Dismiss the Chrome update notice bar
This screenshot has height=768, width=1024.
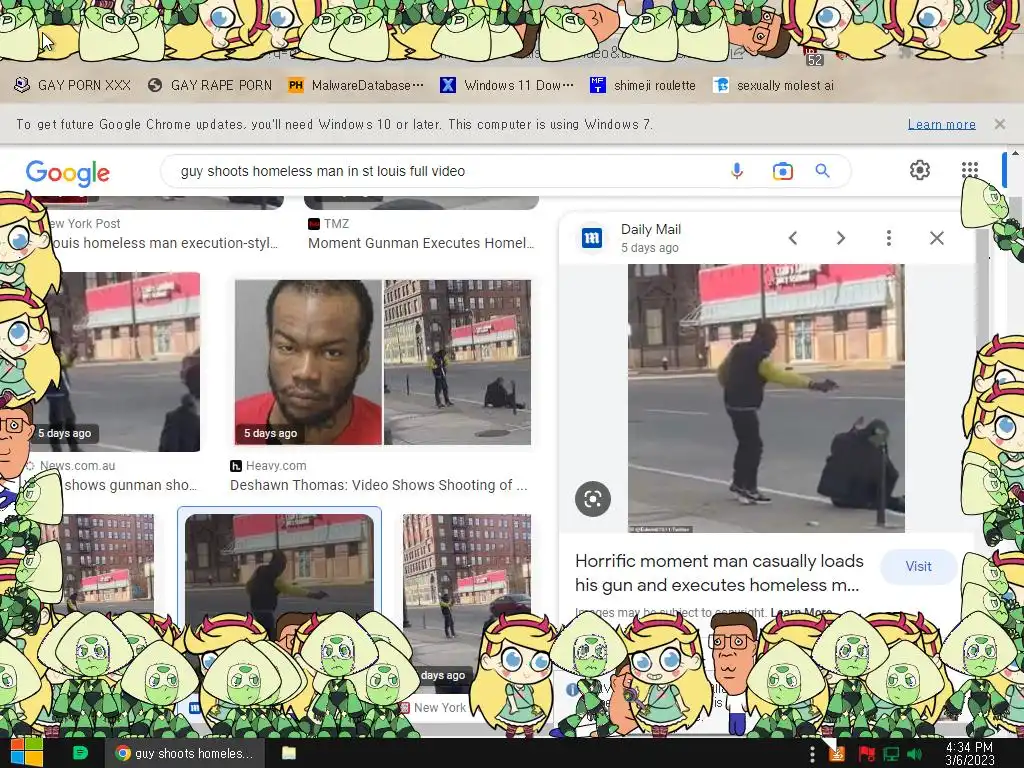point(999,124)
